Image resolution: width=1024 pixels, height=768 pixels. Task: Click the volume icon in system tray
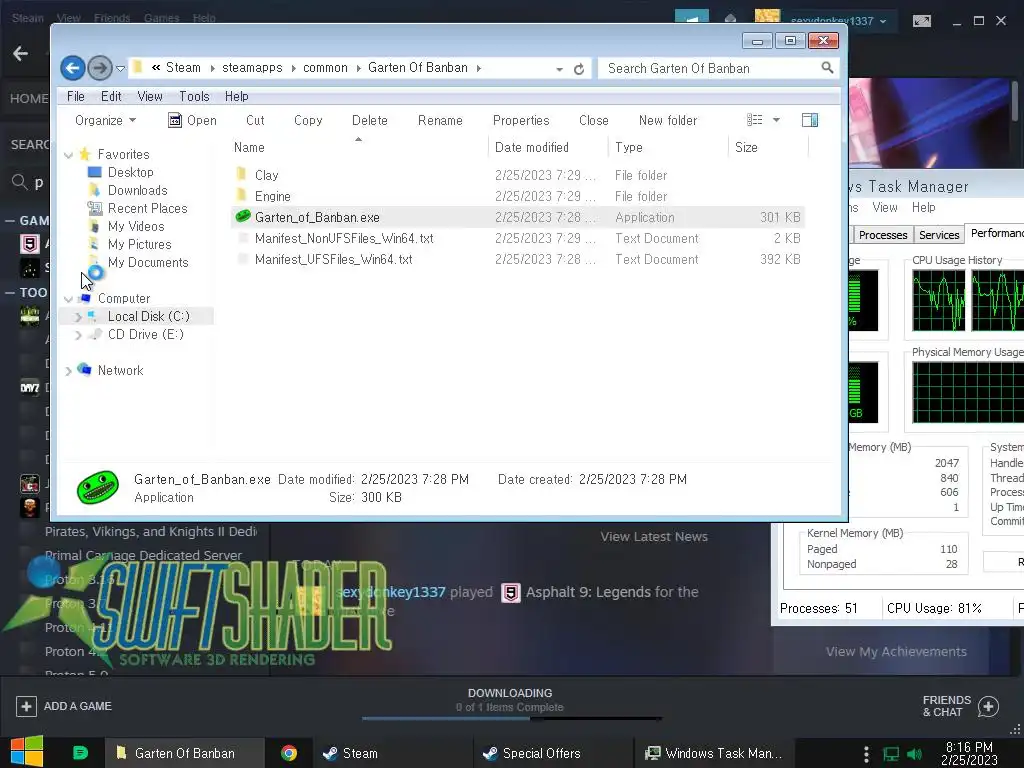coord(914,754)
